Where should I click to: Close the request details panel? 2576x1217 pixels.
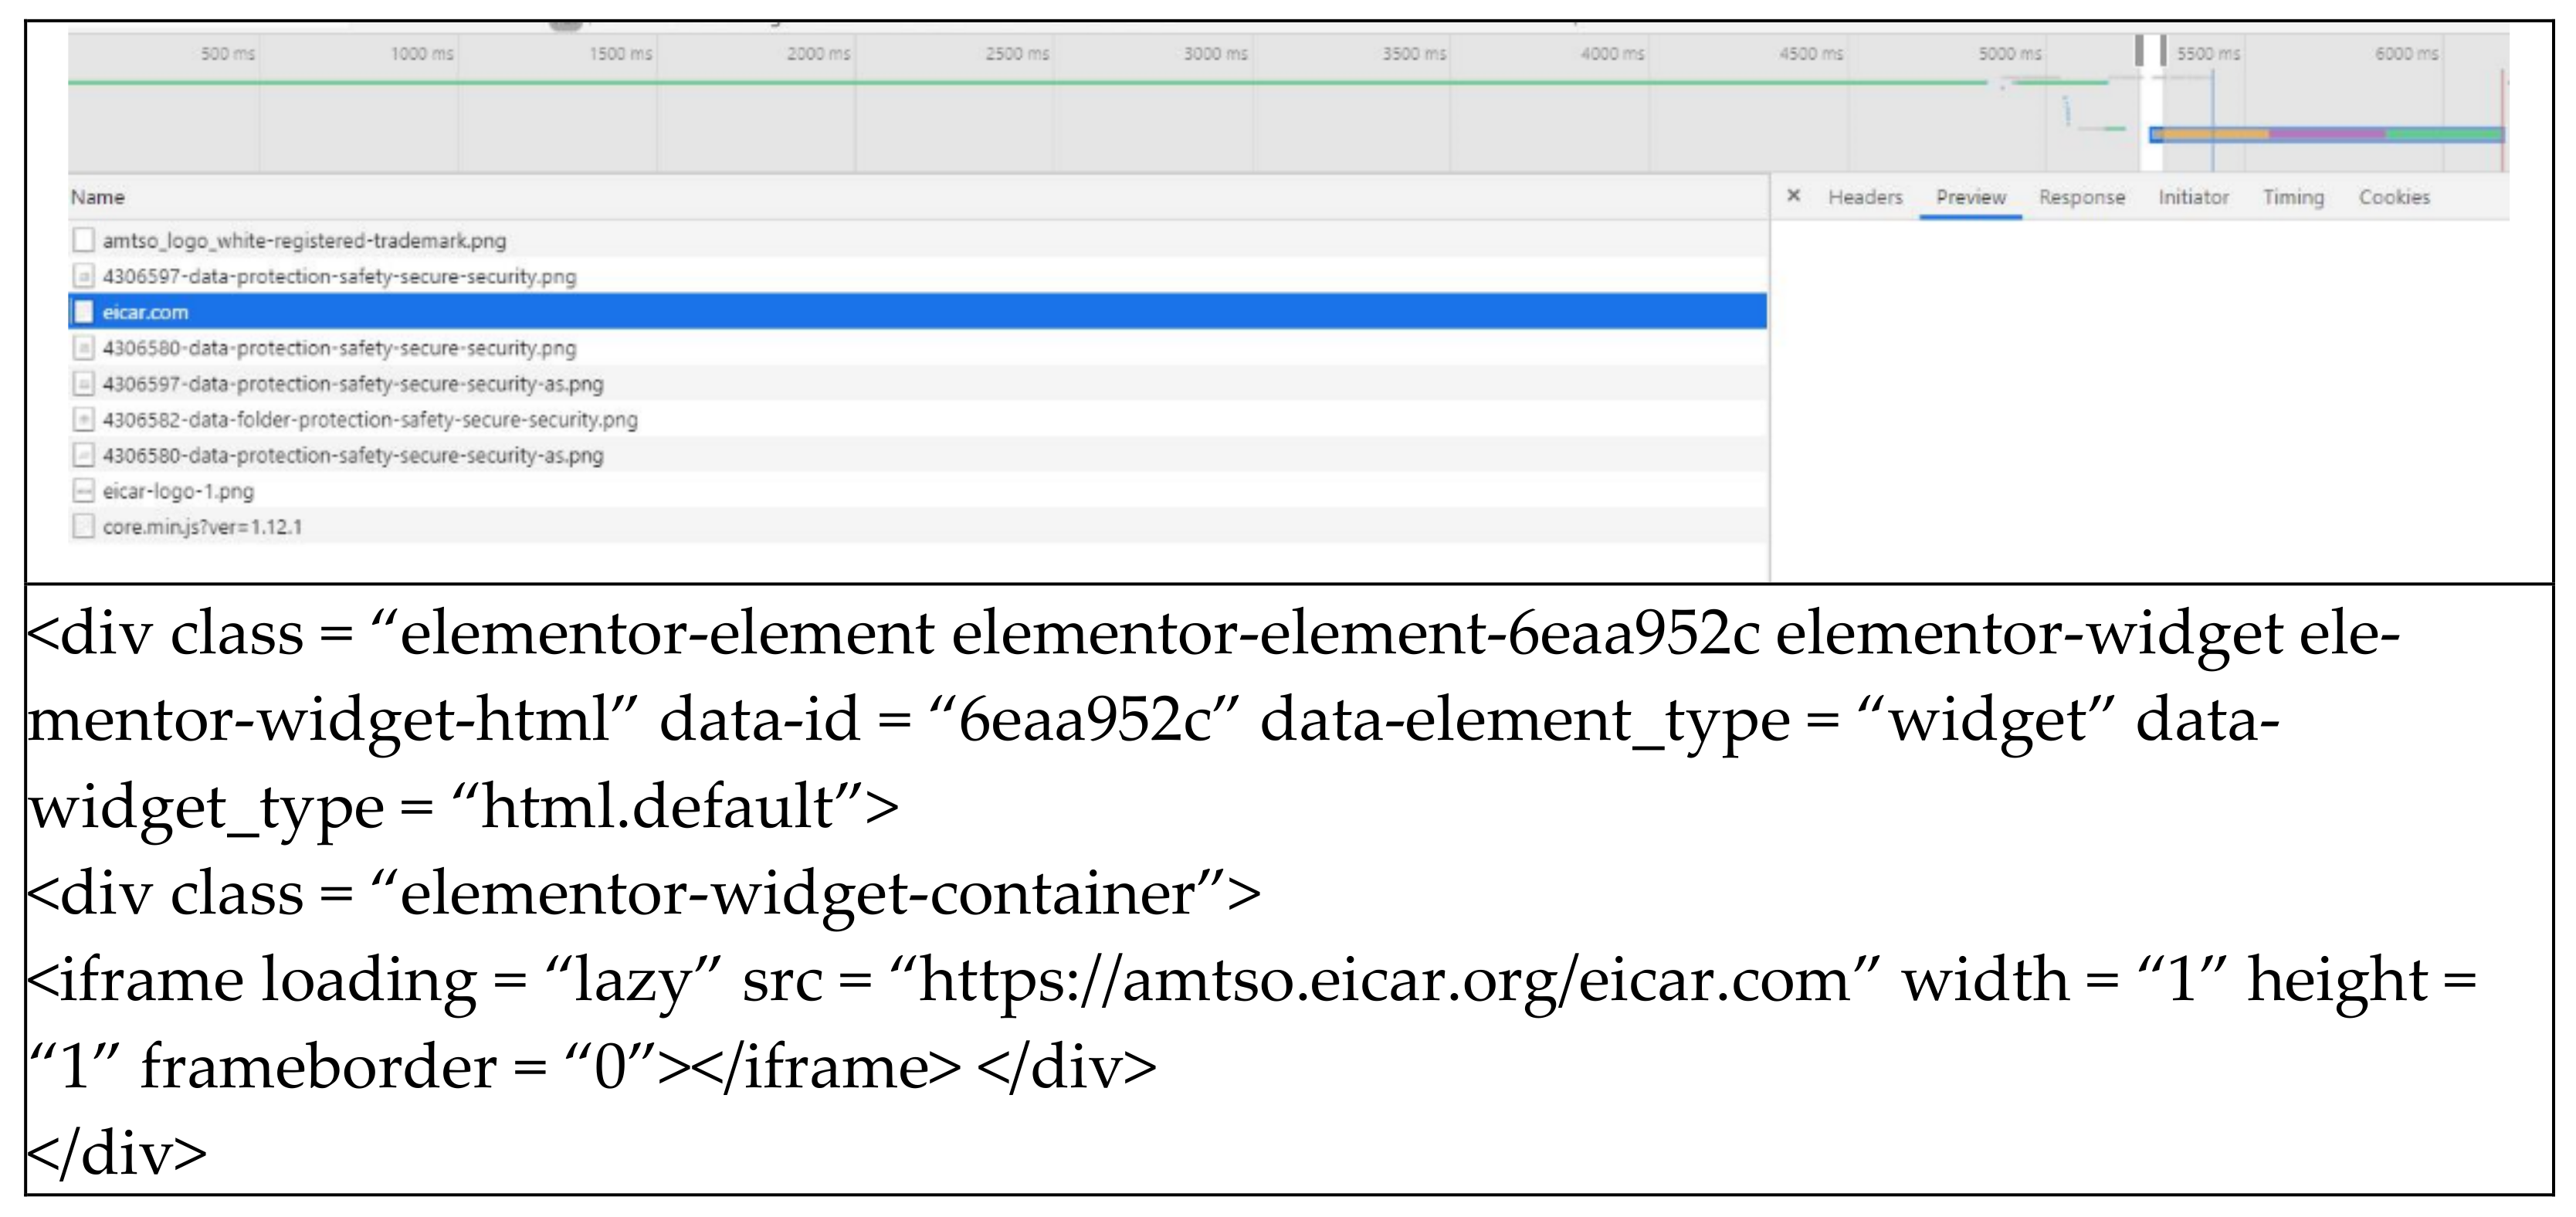(1793, 196)
